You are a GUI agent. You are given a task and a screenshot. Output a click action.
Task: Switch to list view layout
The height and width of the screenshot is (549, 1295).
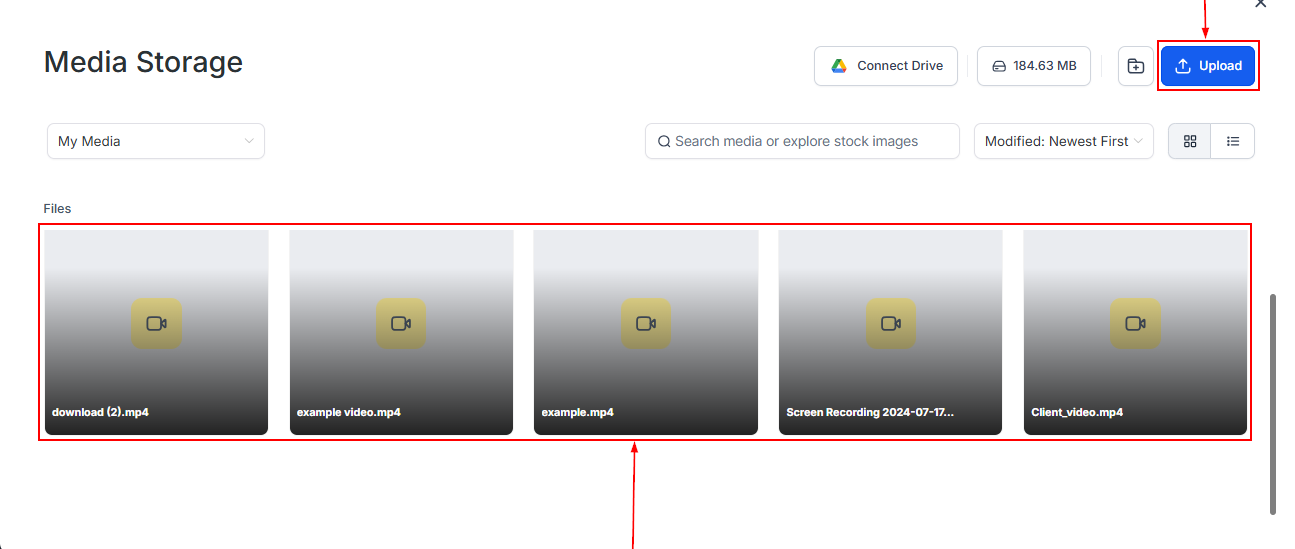tap(1233, 141)
